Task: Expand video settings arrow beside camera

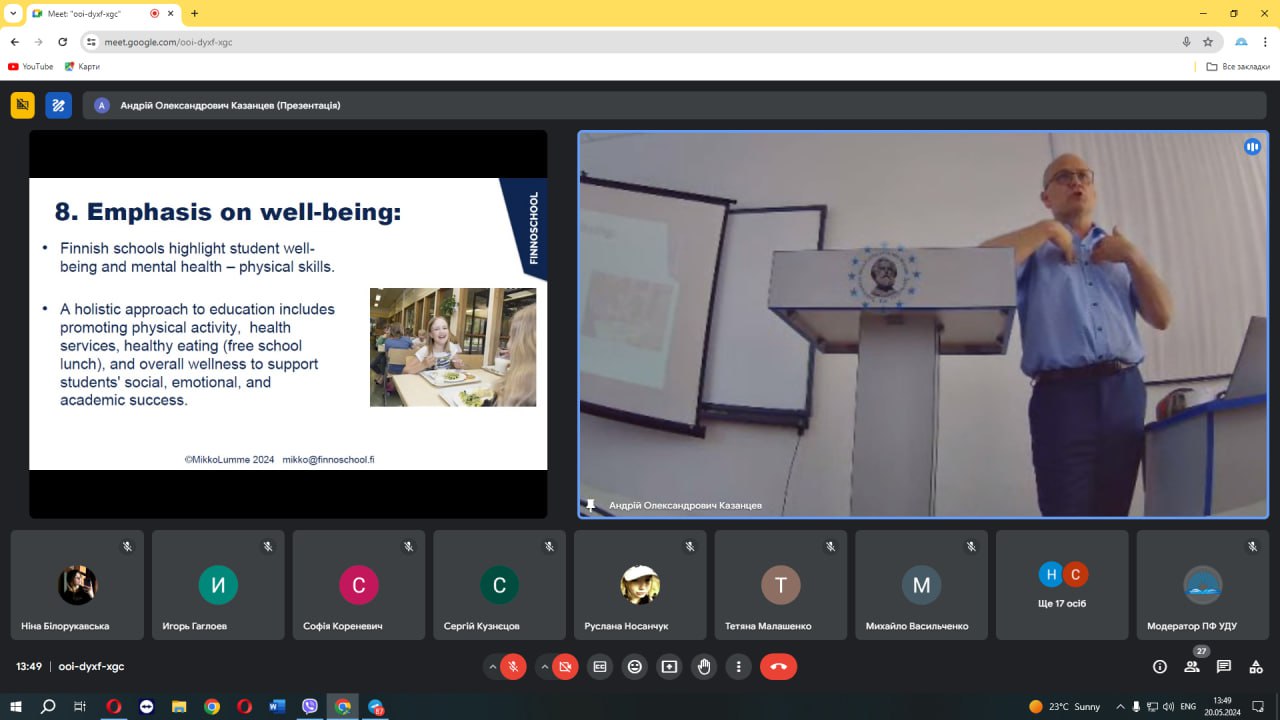Action: coord(544,666)
